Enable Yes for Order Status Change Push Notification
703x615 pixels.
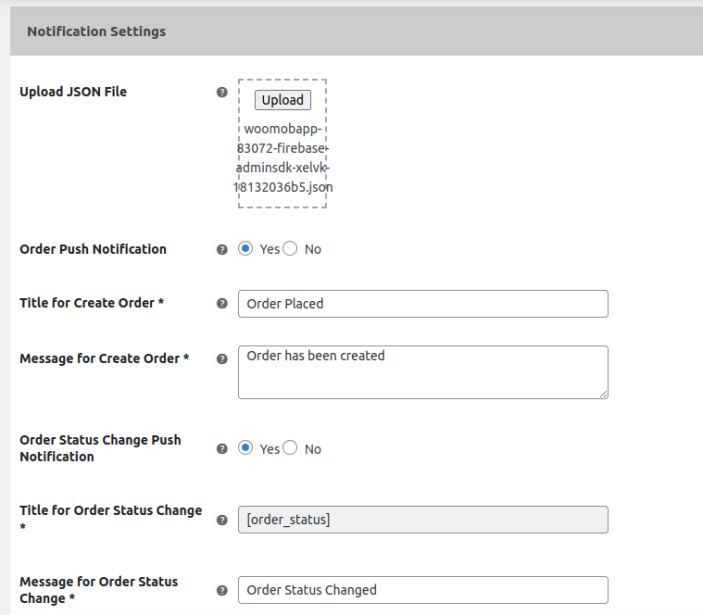(x=246, y=449)
